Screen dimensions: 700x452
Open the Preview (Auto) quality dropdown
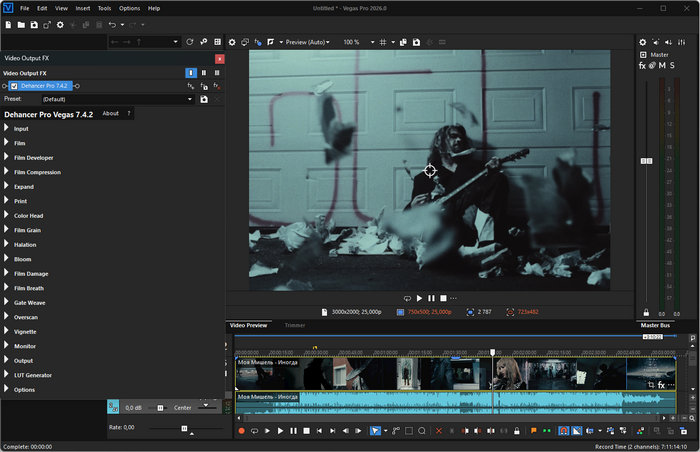tap(308, 42)
